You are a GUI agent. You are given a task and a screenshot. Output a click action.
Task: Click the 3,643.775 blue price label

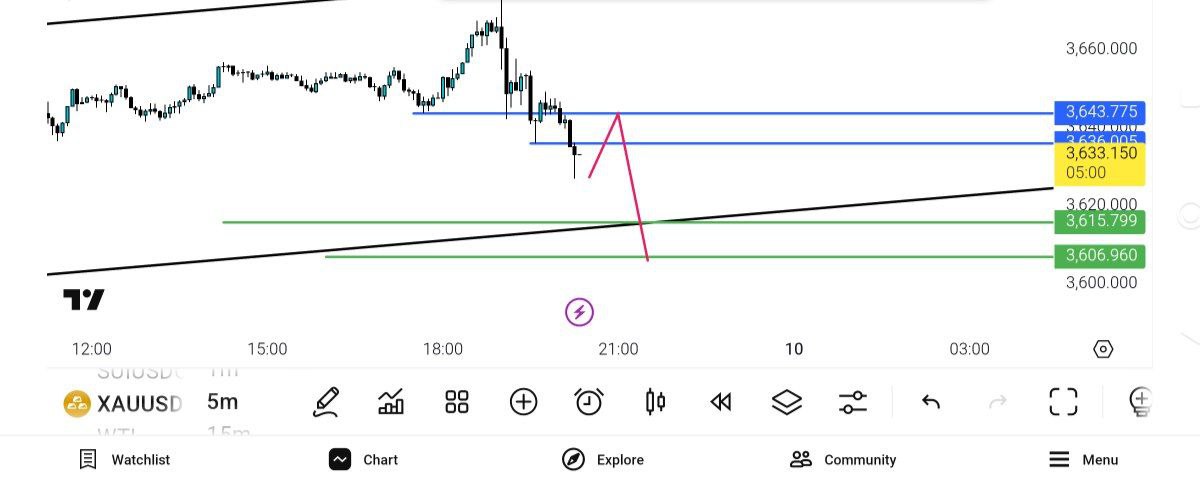point(1099,112)
